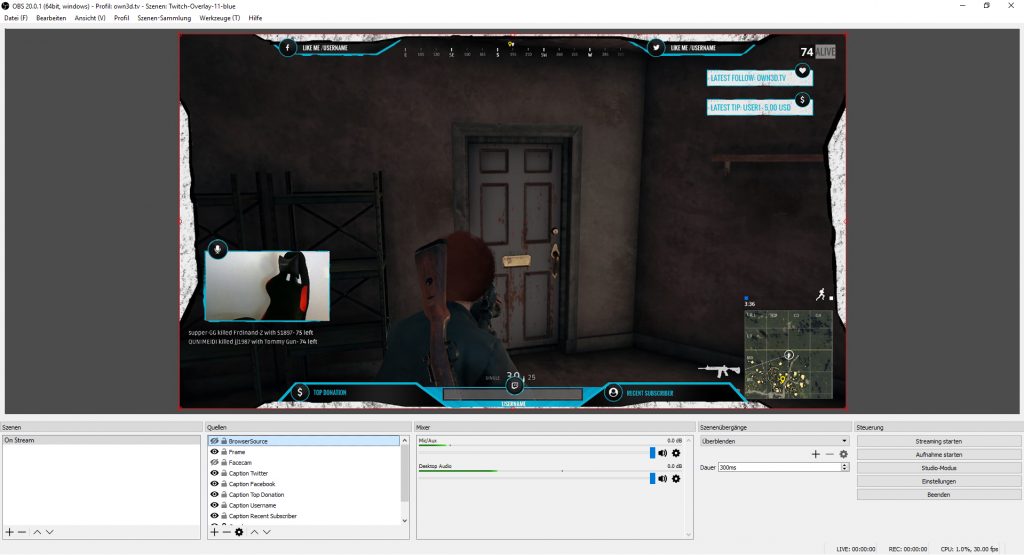Adjust the Mic/Aux volume slider handle

pos(652,453)
